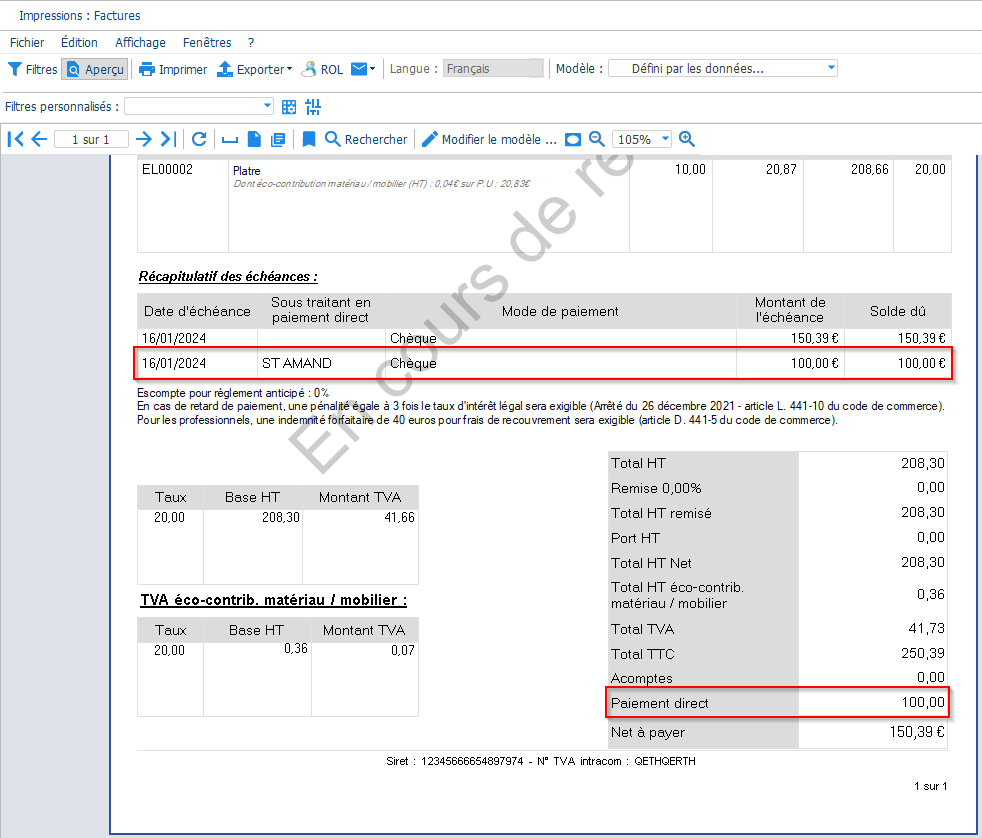Go to the next page arrow
Screen dimensions: 982x838
[x=144, y=139]
